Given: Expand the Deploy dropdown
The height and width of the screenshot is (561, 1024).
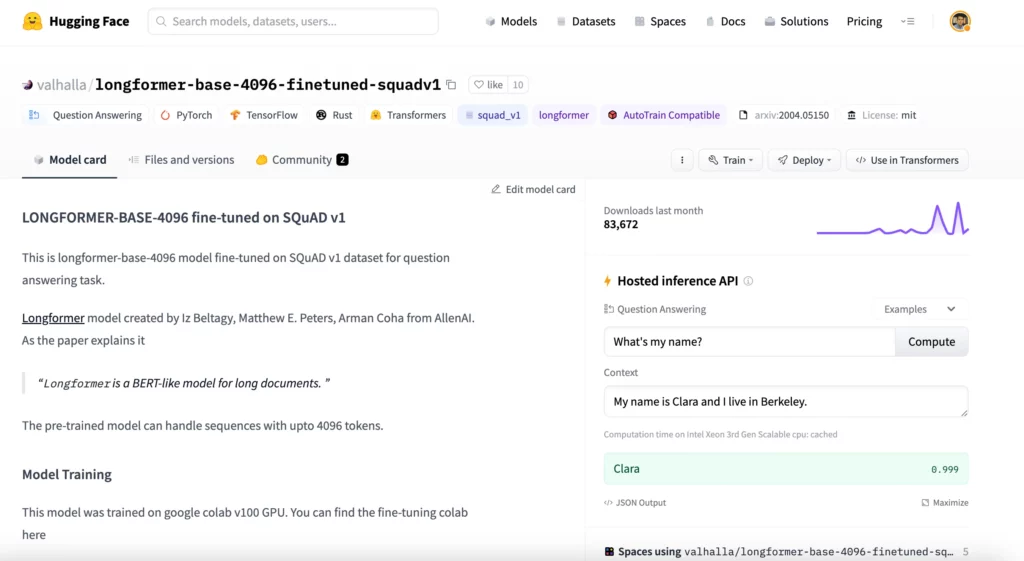Looking at the screenshot, I should (804, 160).
